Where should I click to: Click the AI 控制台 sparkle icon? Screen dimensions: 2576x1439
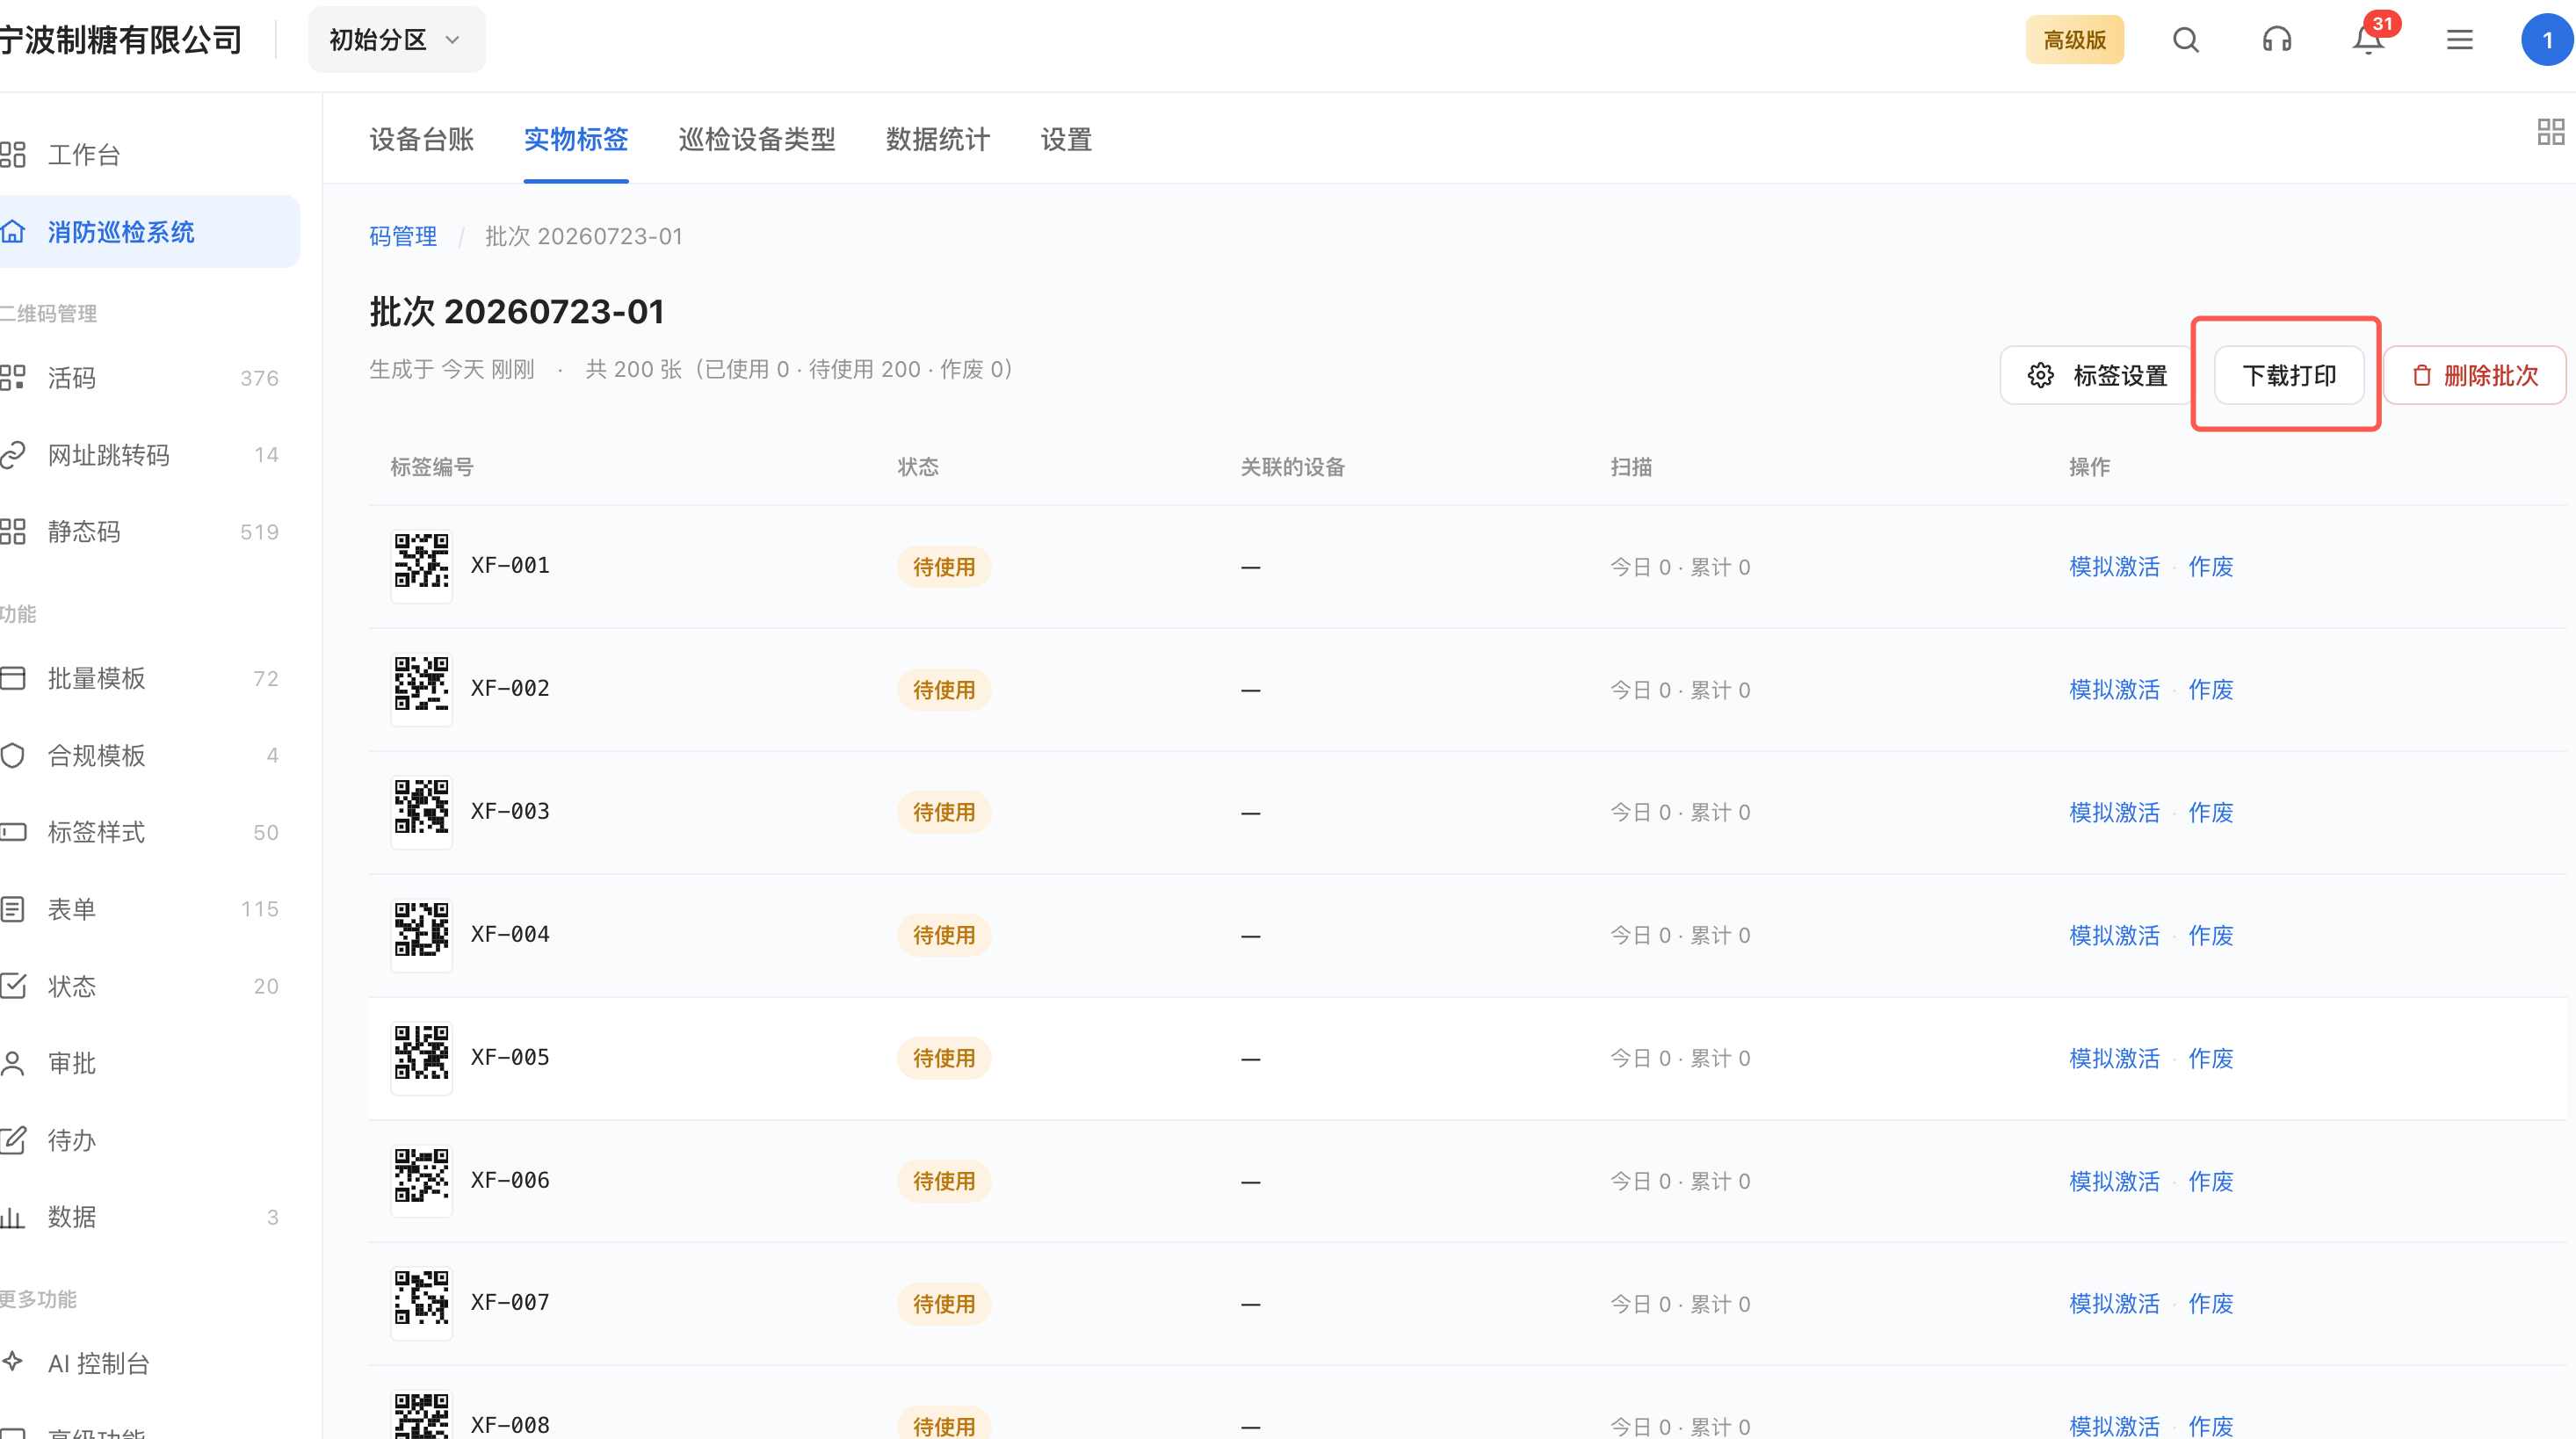(x=12, y=1361)
